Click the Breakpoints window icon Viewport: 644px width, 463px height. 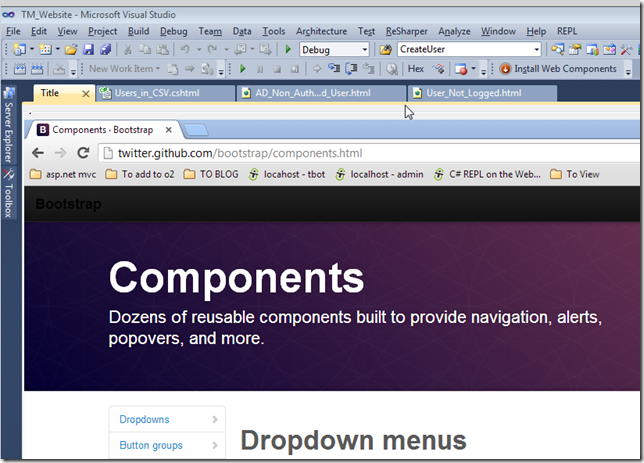click(x=461, y=69)
